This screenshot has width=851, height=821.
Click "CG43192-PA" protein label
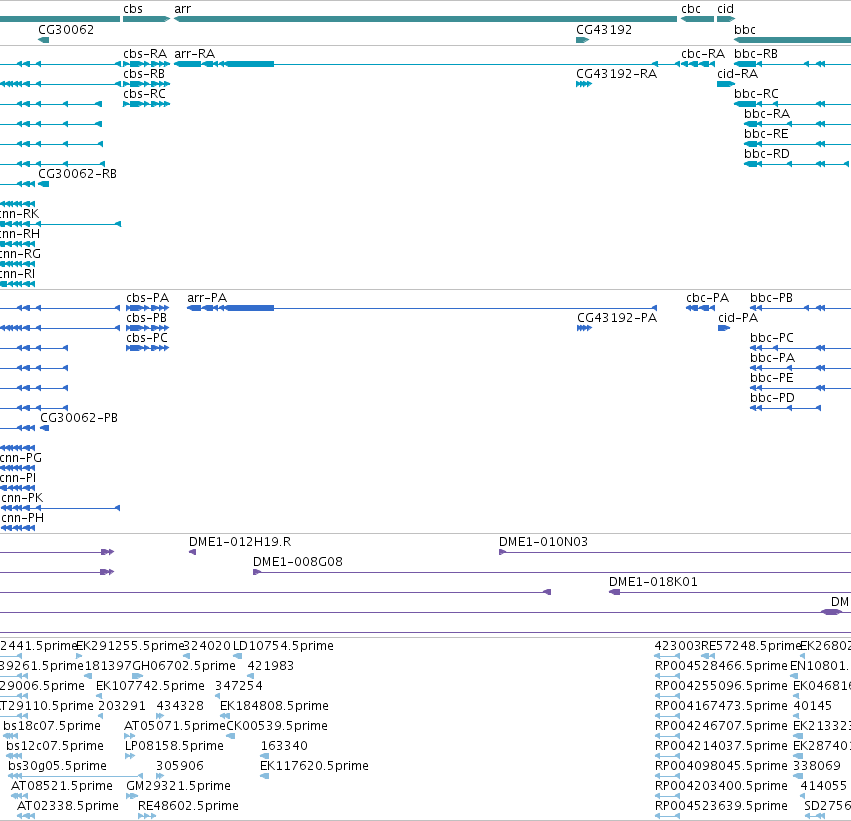[617, 319]
